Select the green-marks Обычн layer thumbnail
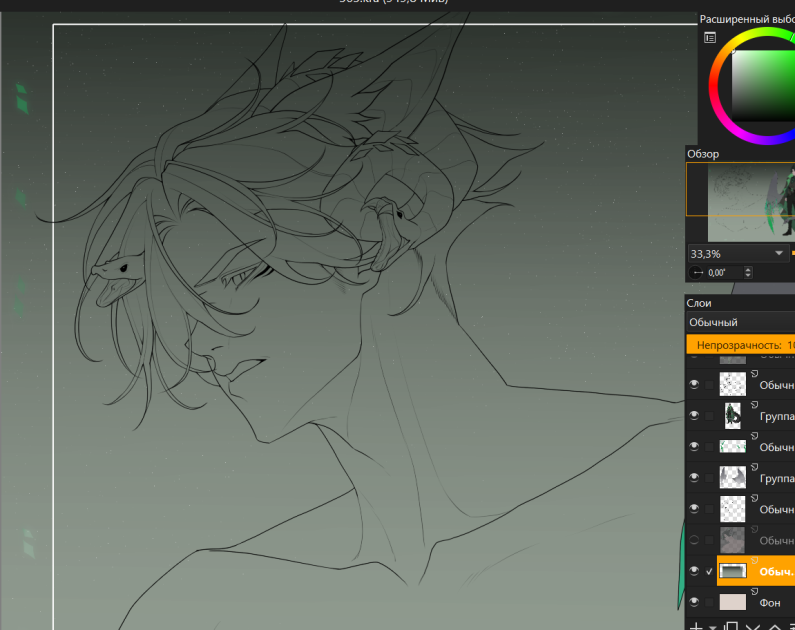Viewport: 795px width, 630px height. click(x=733, y=447)
